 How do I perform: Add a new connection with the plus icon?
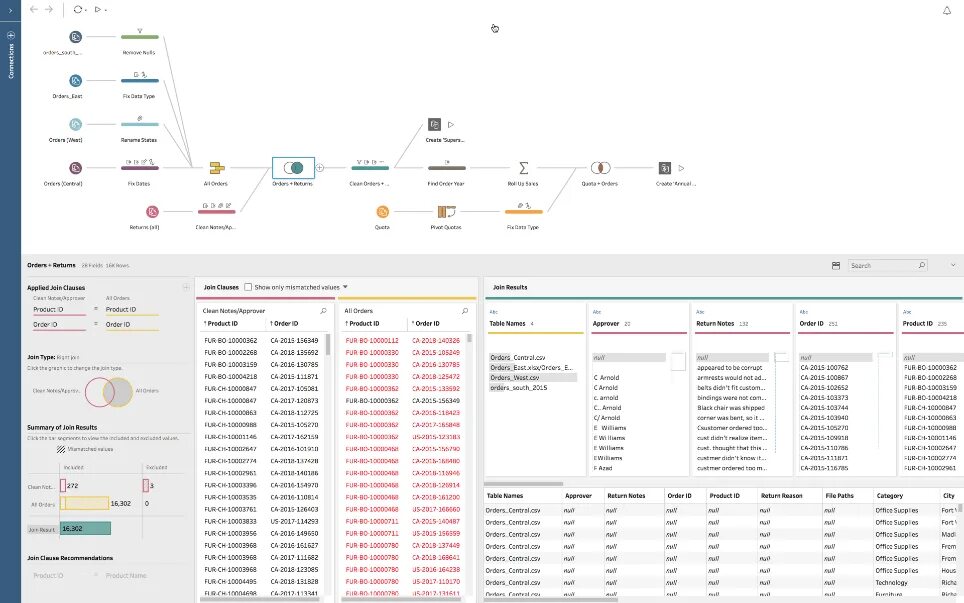pyautogui.click(x=10, y=35)
